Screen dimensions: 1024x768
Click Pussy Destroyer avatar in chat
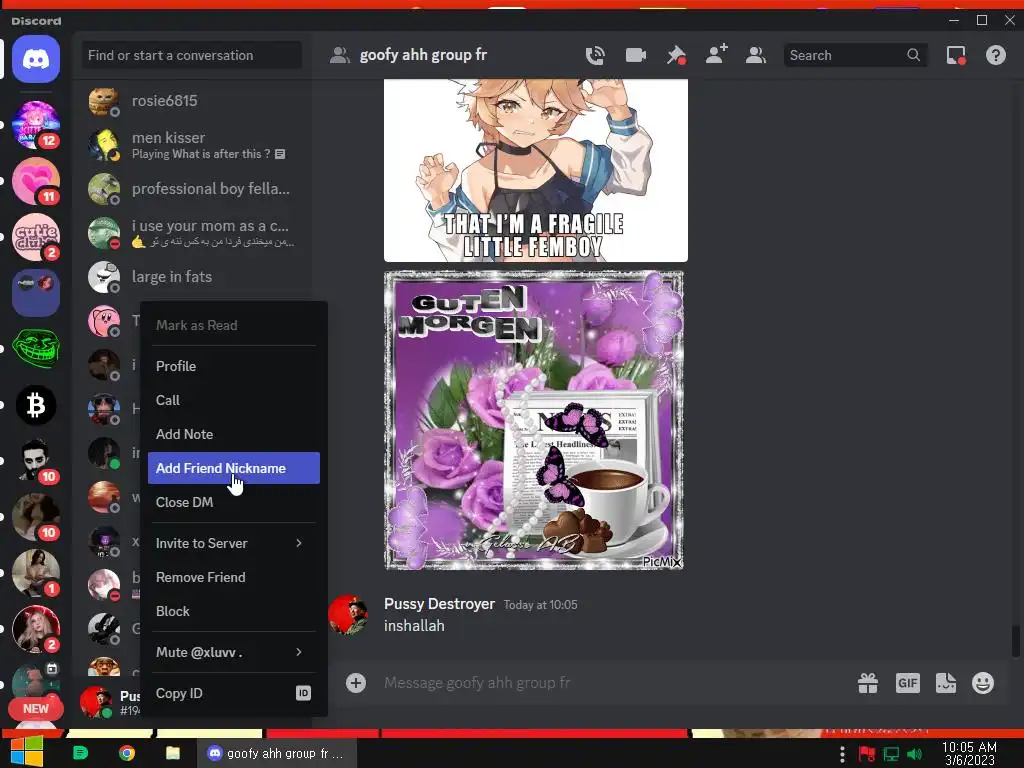[348, 615]
